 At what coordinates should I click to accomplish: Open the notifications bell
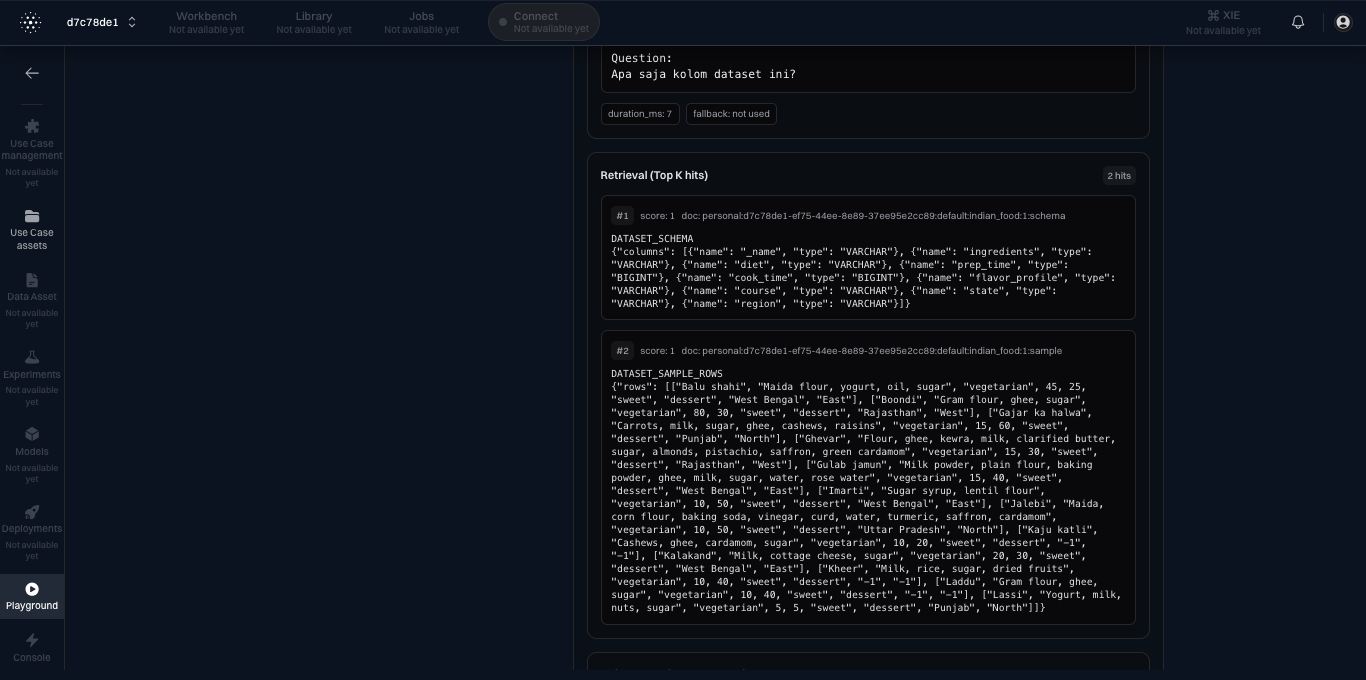1298,22
